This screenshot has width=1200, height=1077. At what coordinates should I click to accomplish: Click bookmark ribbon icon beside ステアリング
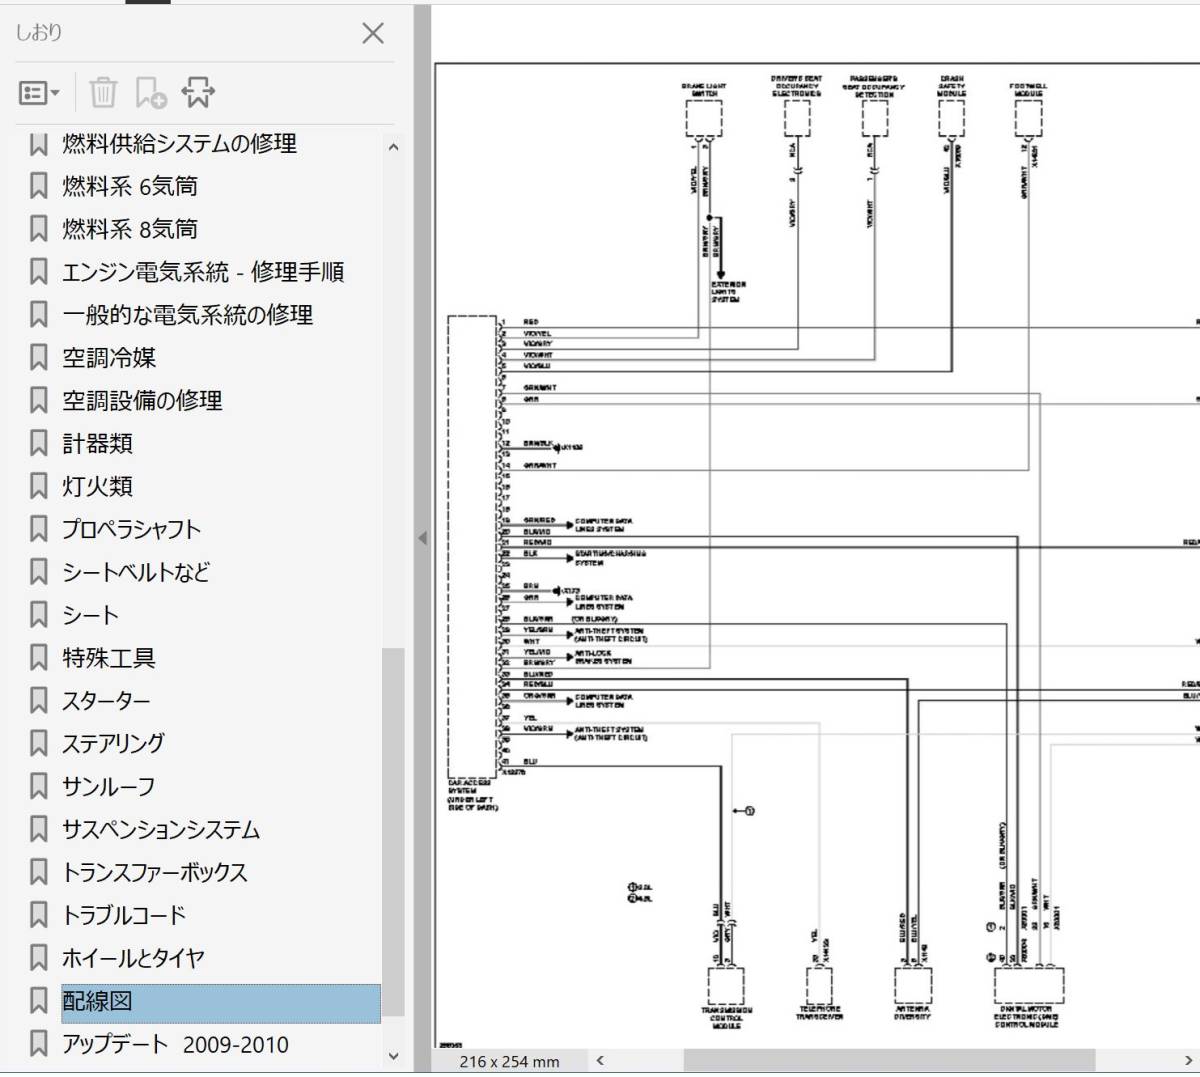[x=39, y=744]
